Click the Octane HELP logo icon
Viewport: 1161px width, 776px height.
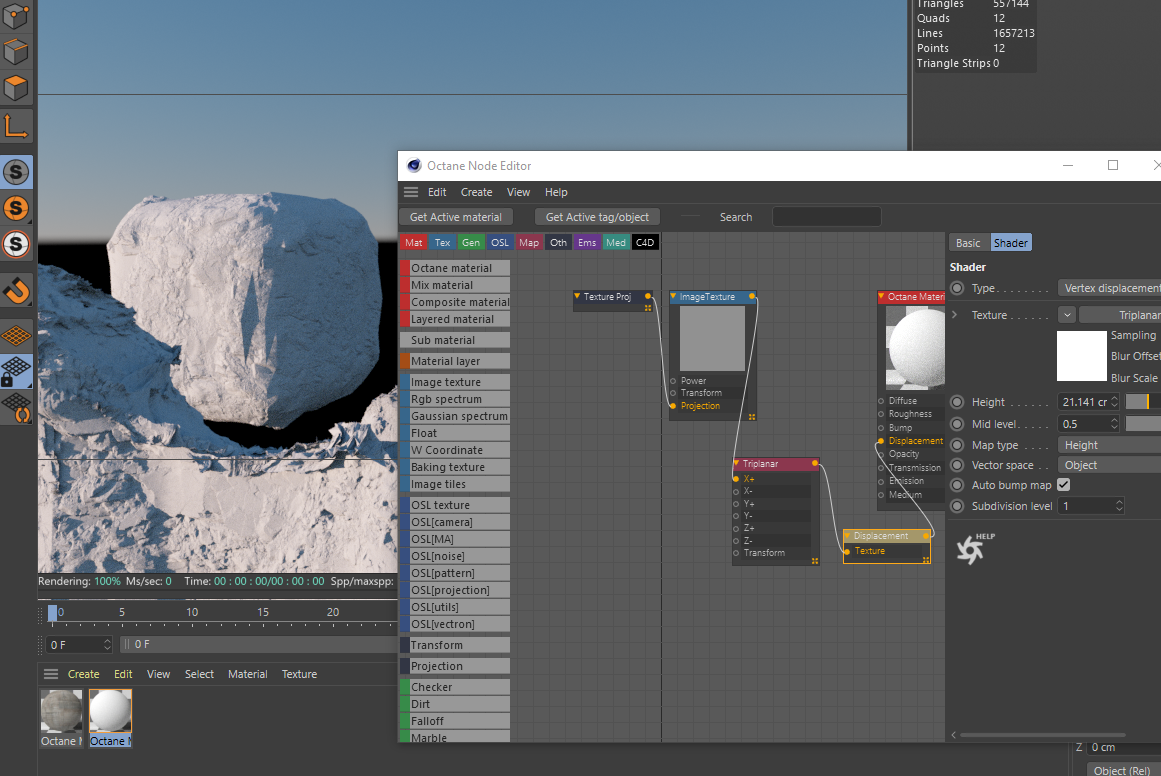pyautogui.click(x=974, y=549)
